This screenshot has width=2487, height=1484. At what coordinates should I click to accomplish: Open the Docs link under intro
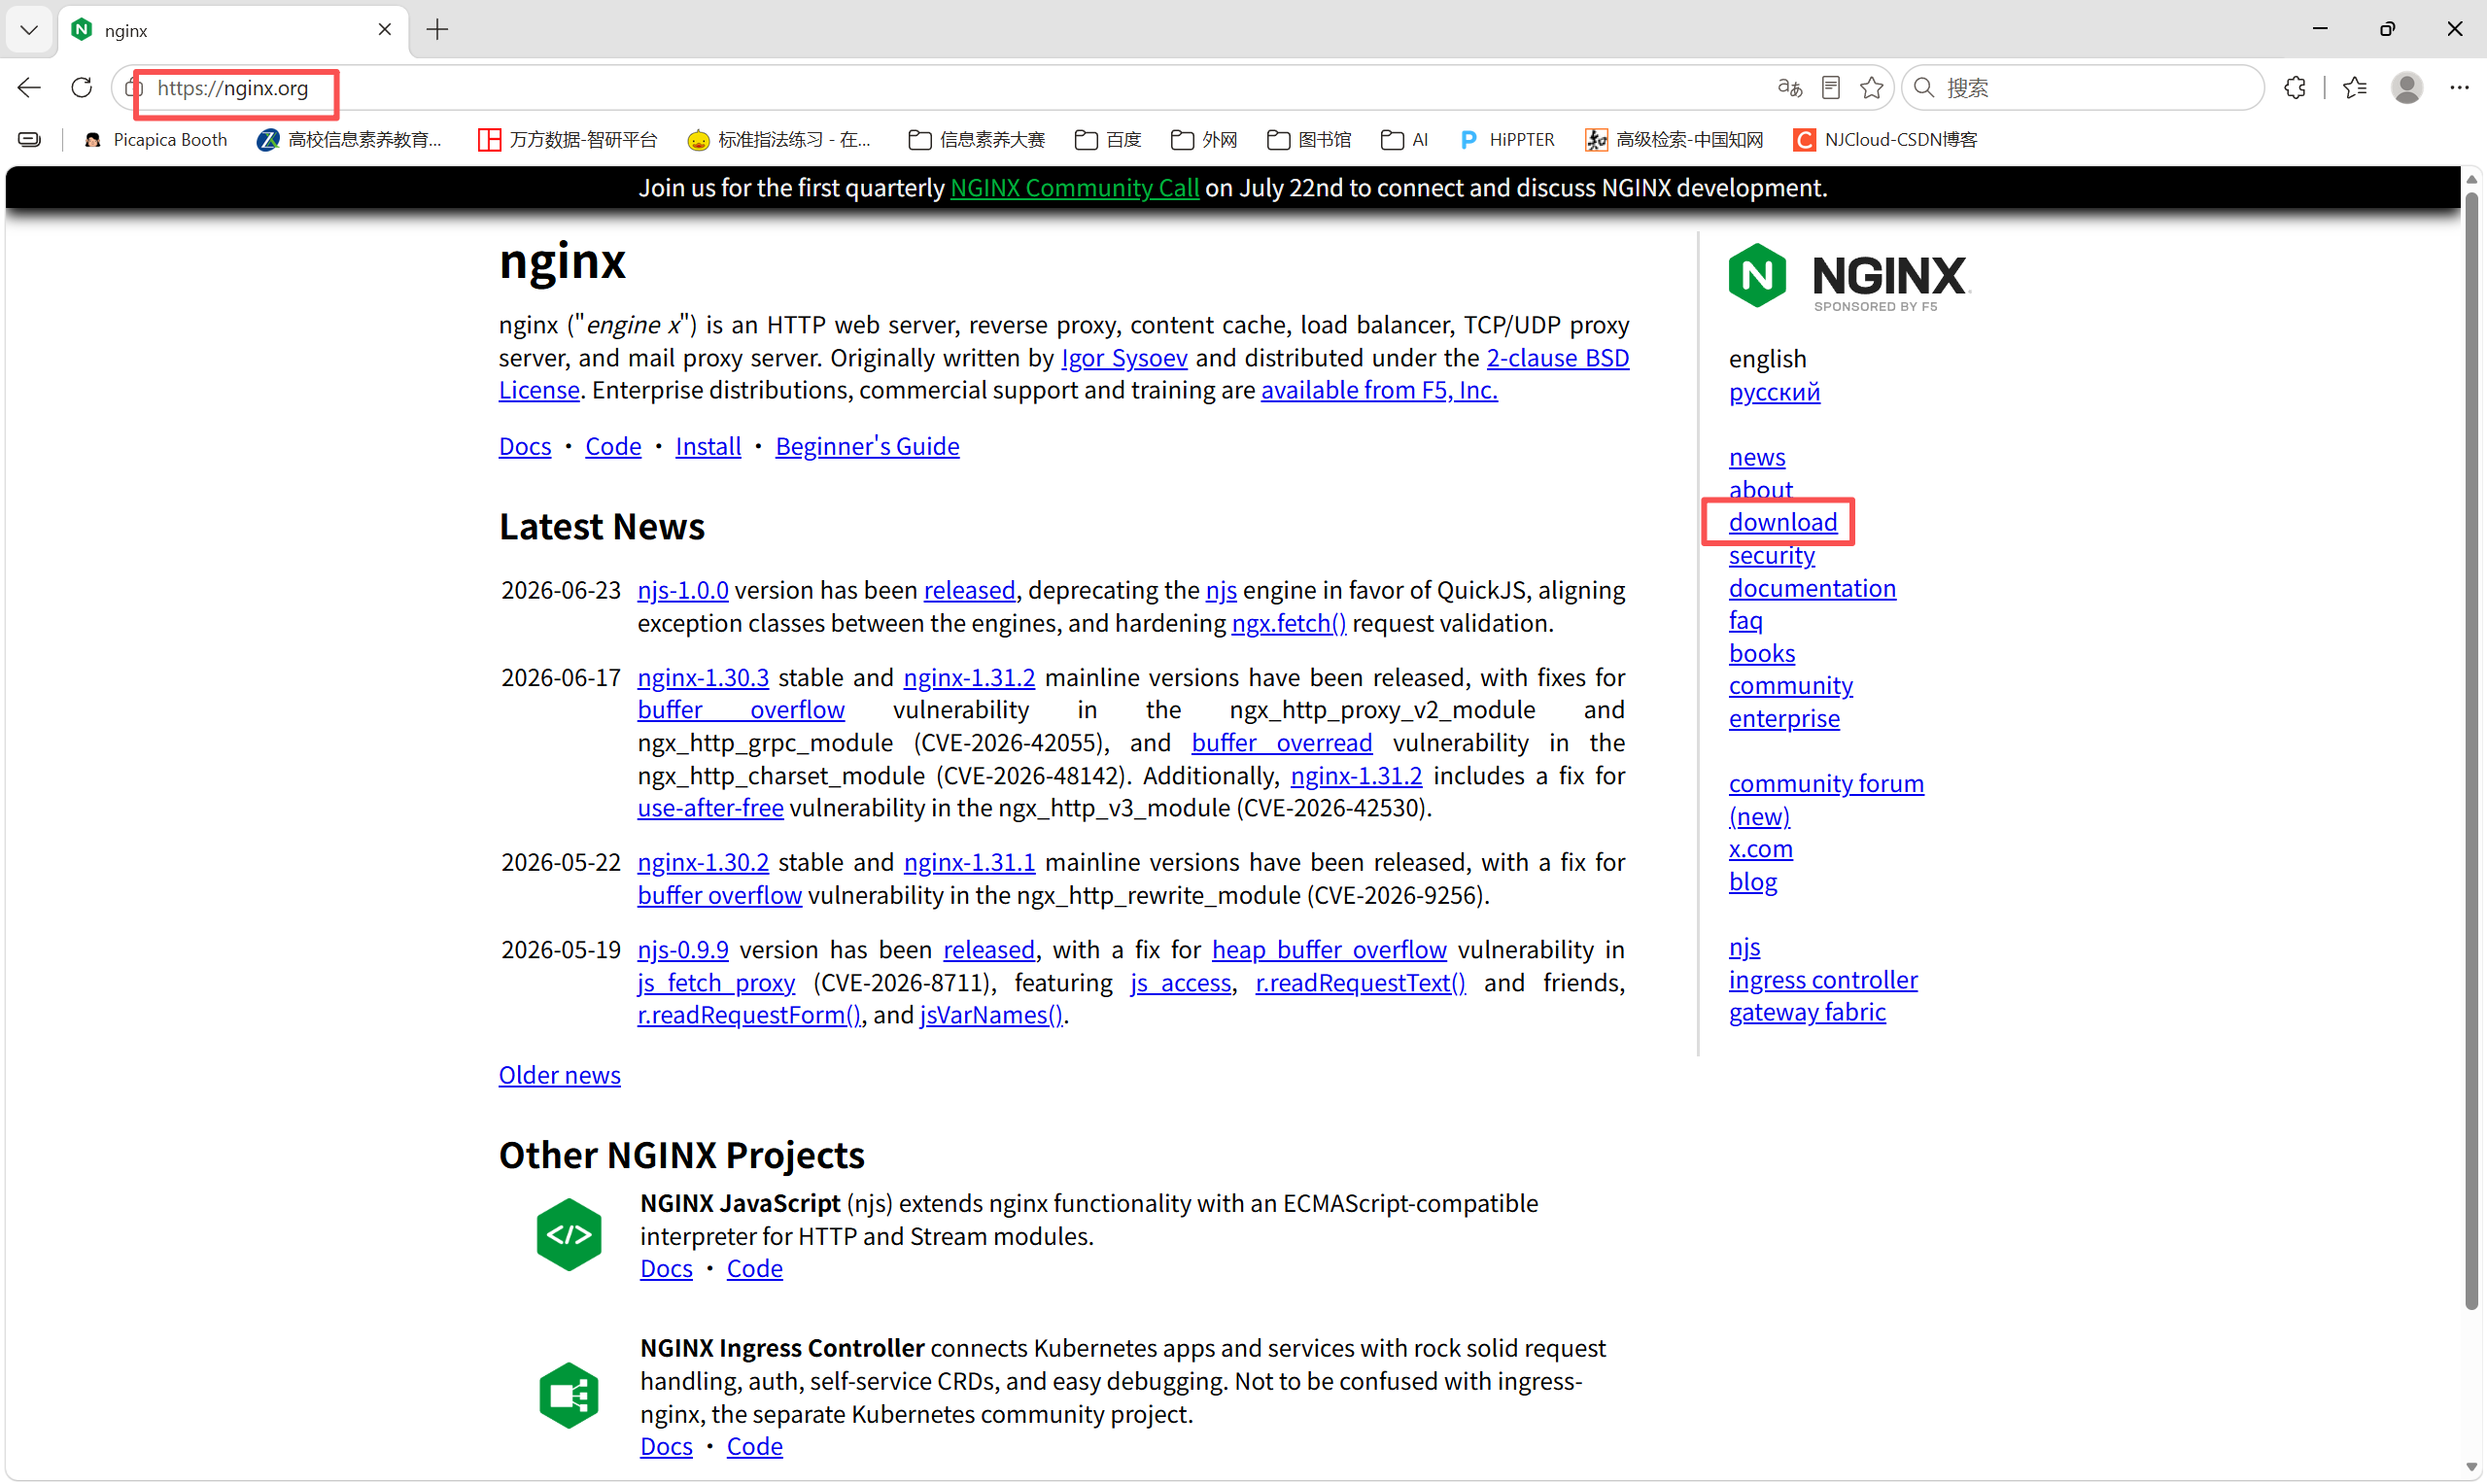525,447
